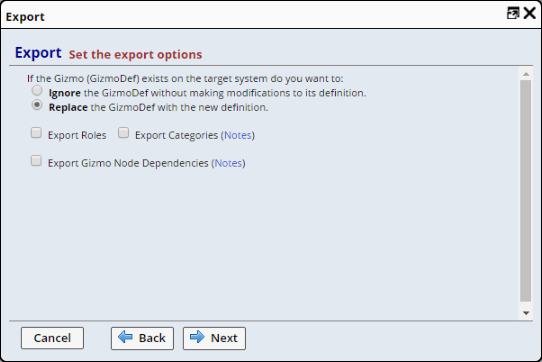Select the Ignore GizmoDef radio button
The width and height of the screenshot is (542, 362).
37,91
